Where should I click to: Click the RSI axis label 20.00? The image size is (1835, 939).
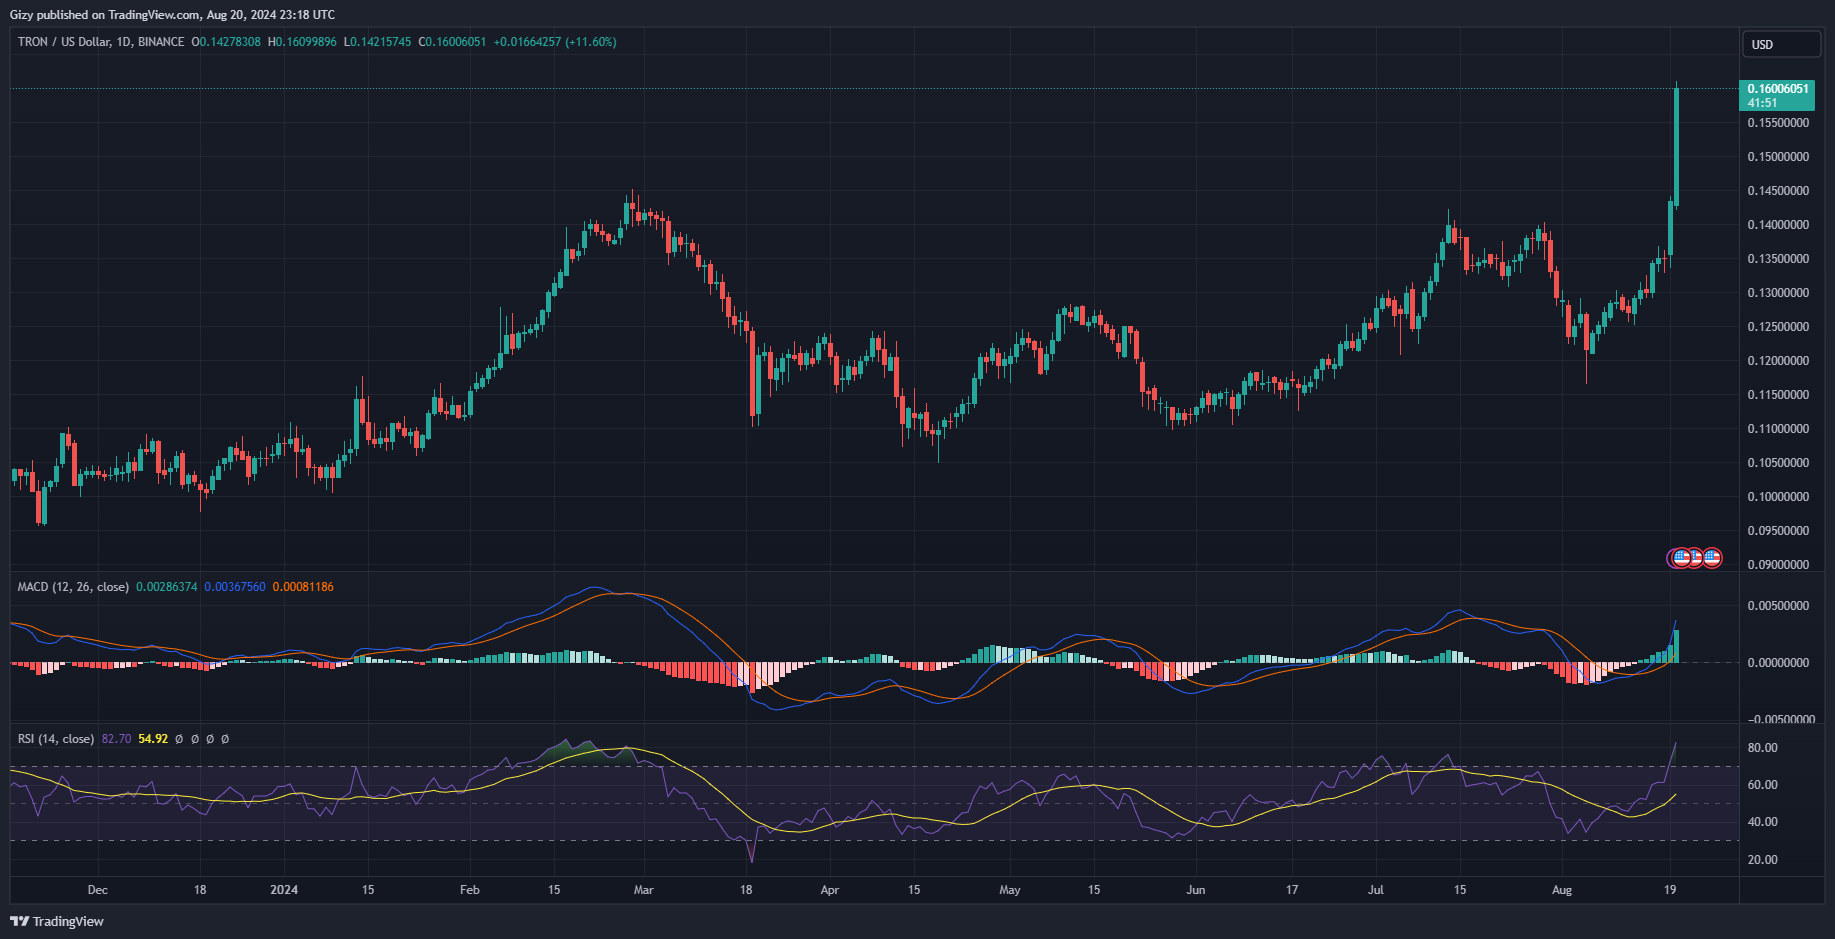tap(1762, 860)
